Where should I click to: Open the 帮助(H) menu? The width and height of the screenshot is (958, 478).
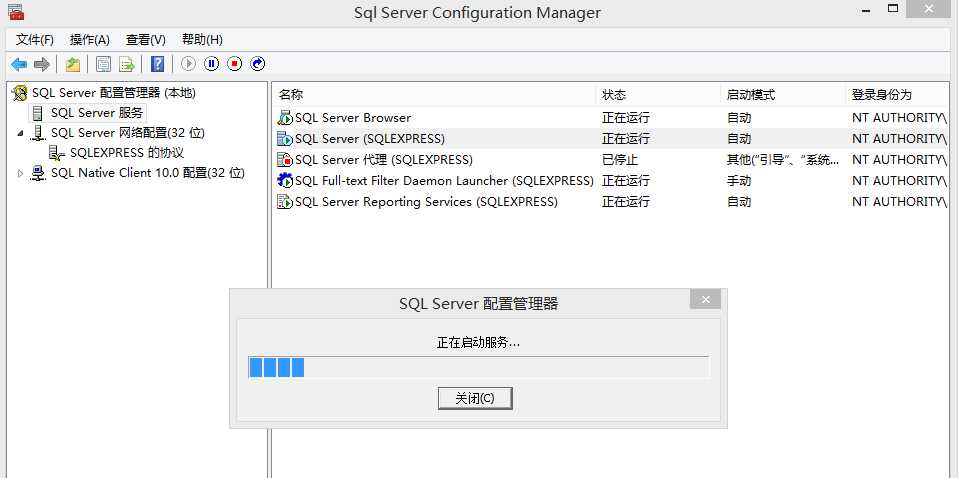tap(202, 40)
